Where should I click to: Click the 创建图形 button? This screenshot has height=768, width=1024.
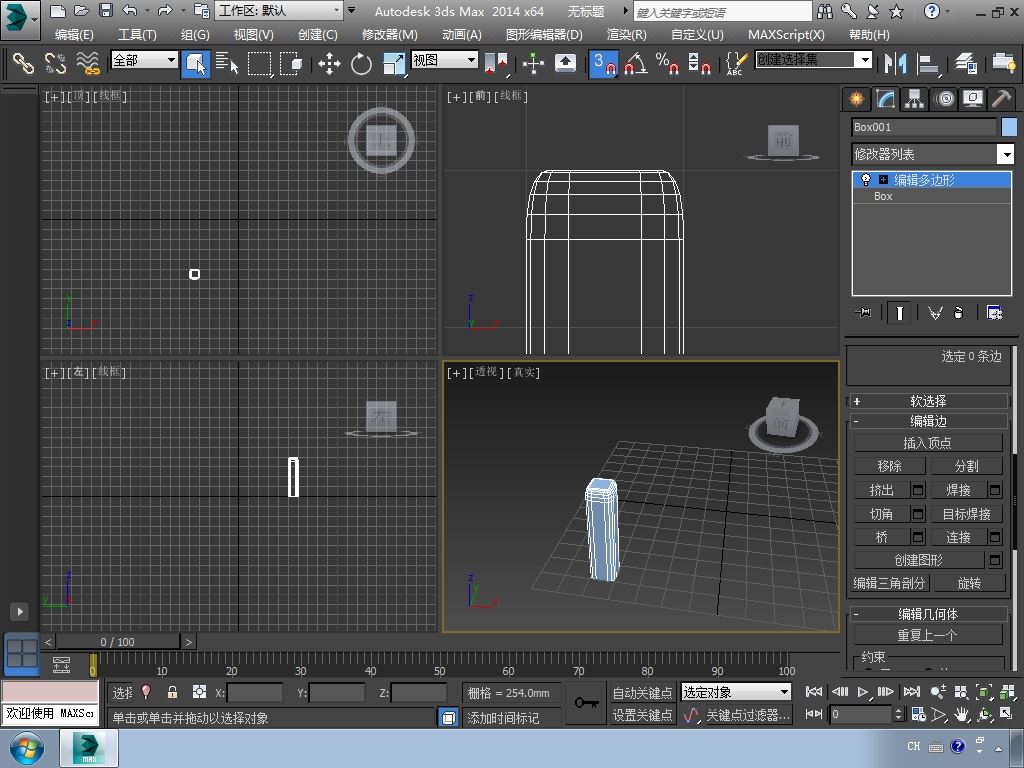pyautogui.click(x=918, y=560)
